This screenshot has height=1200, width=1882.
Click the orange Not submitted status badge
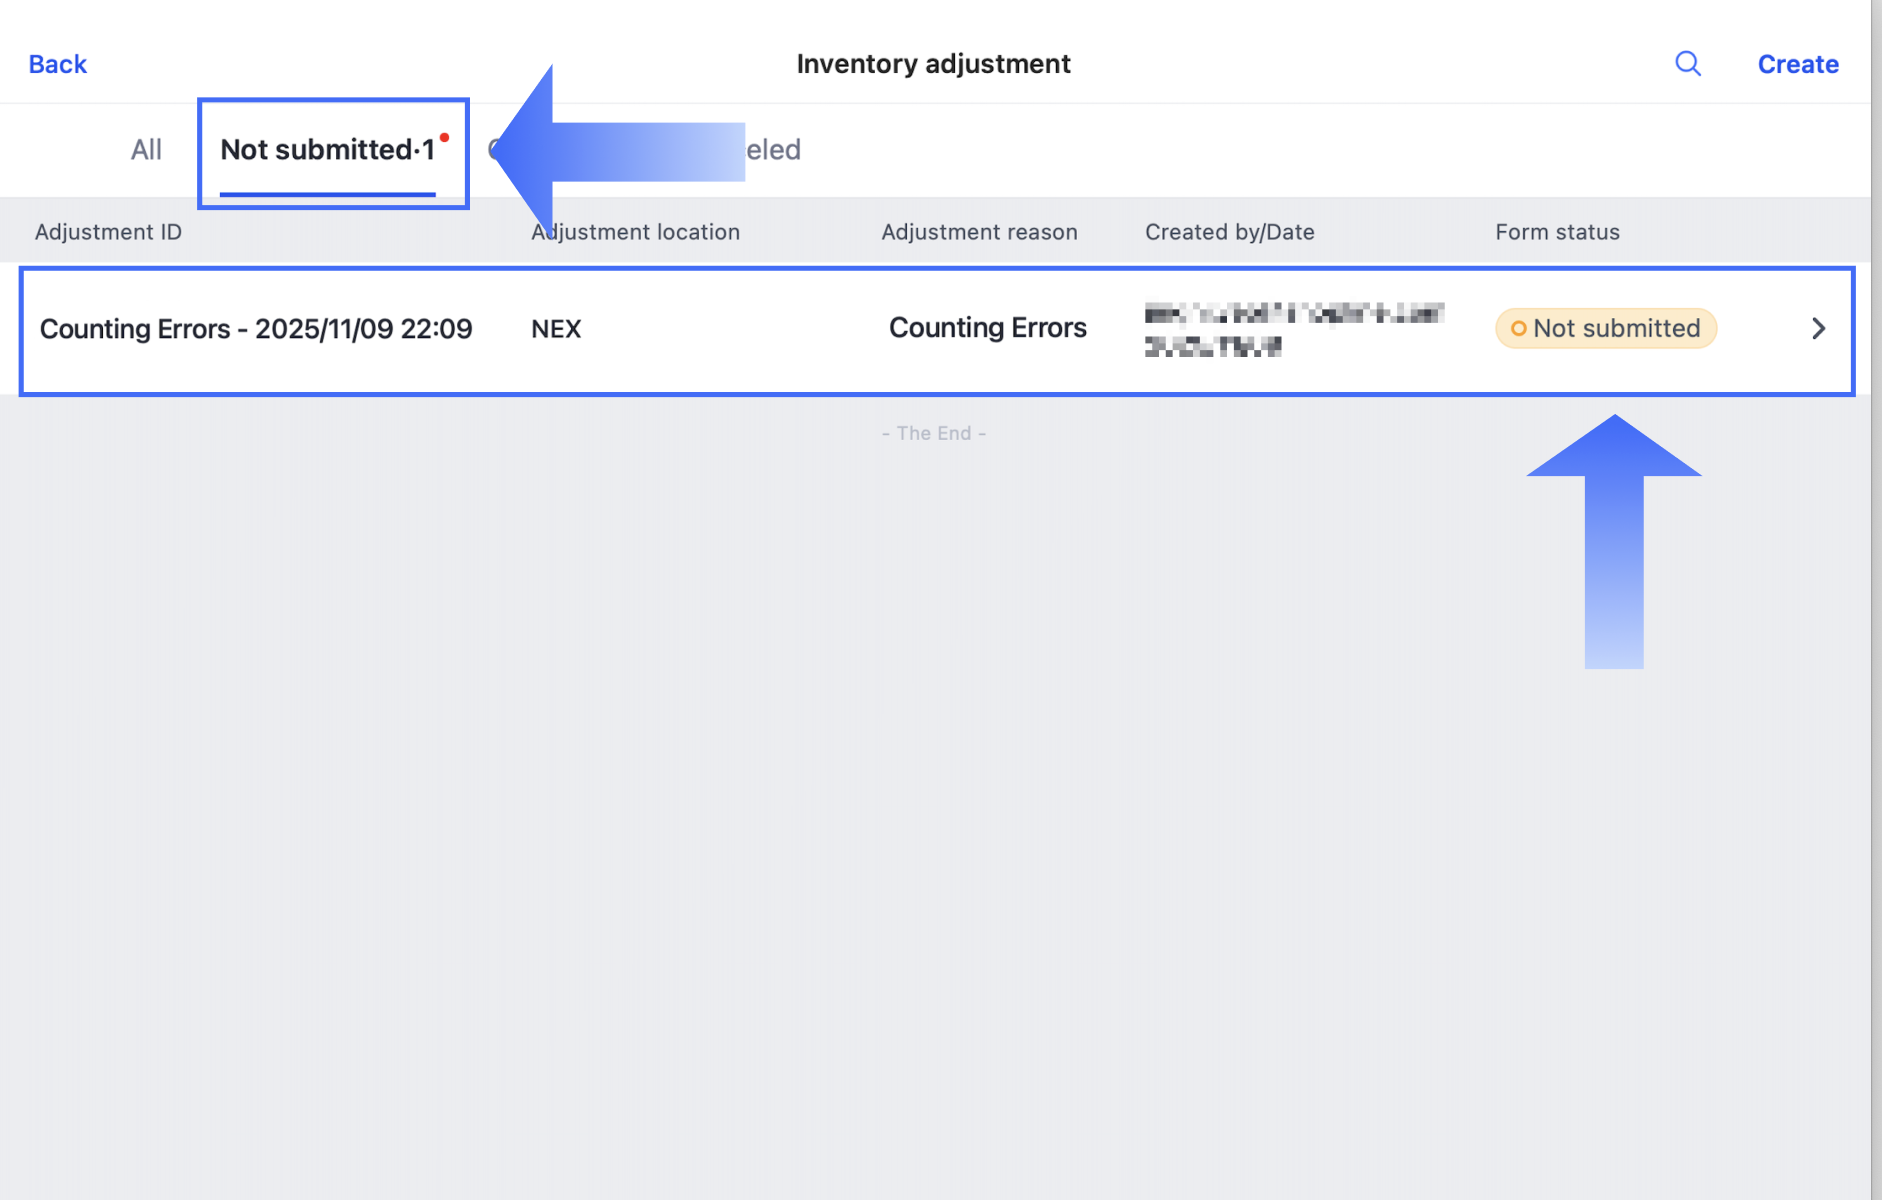1605,329
